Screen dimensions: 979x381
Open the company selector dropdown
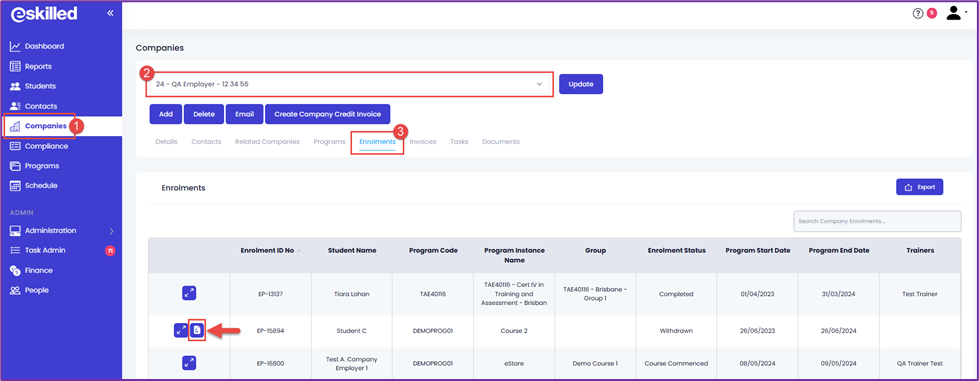point(349,84)
